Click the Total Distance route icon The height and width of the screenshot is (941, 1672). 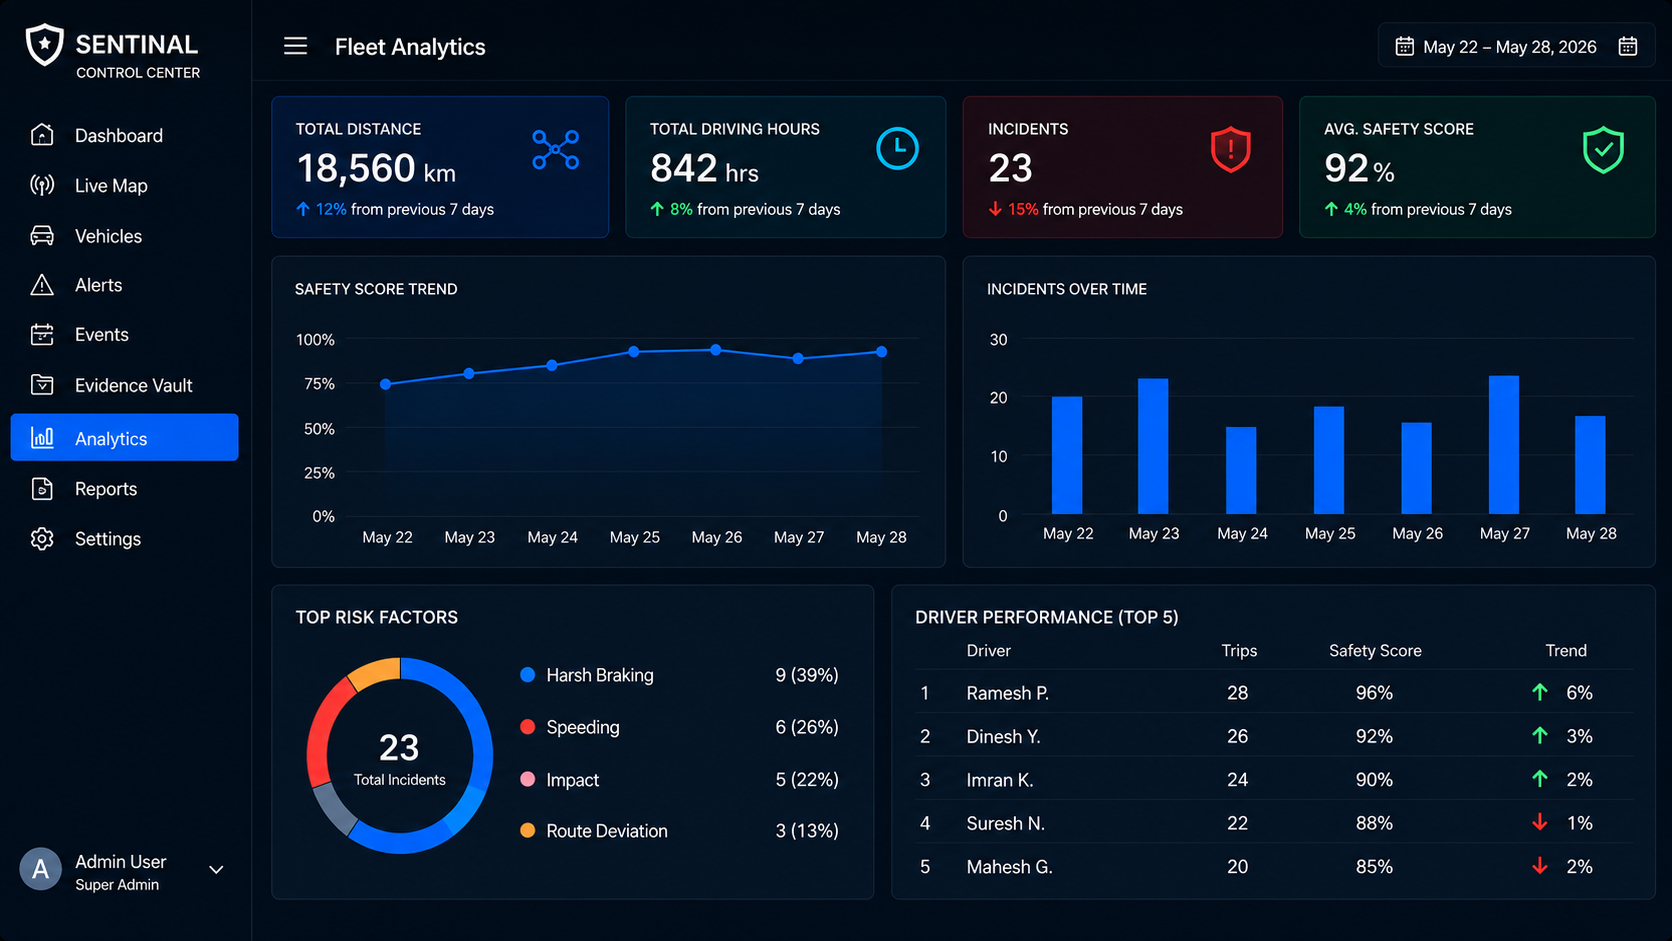(556, 150)
